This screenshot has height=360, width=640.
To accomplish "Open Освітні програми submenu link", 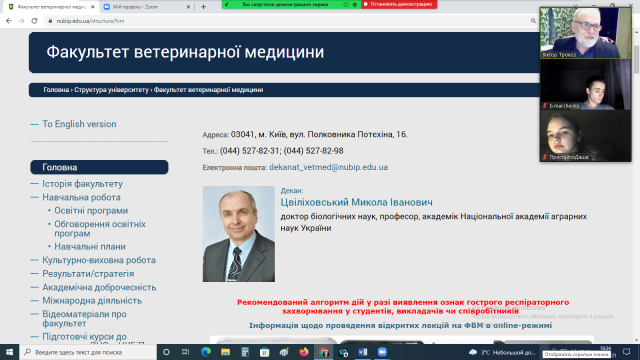I will (x=91, y=211).
